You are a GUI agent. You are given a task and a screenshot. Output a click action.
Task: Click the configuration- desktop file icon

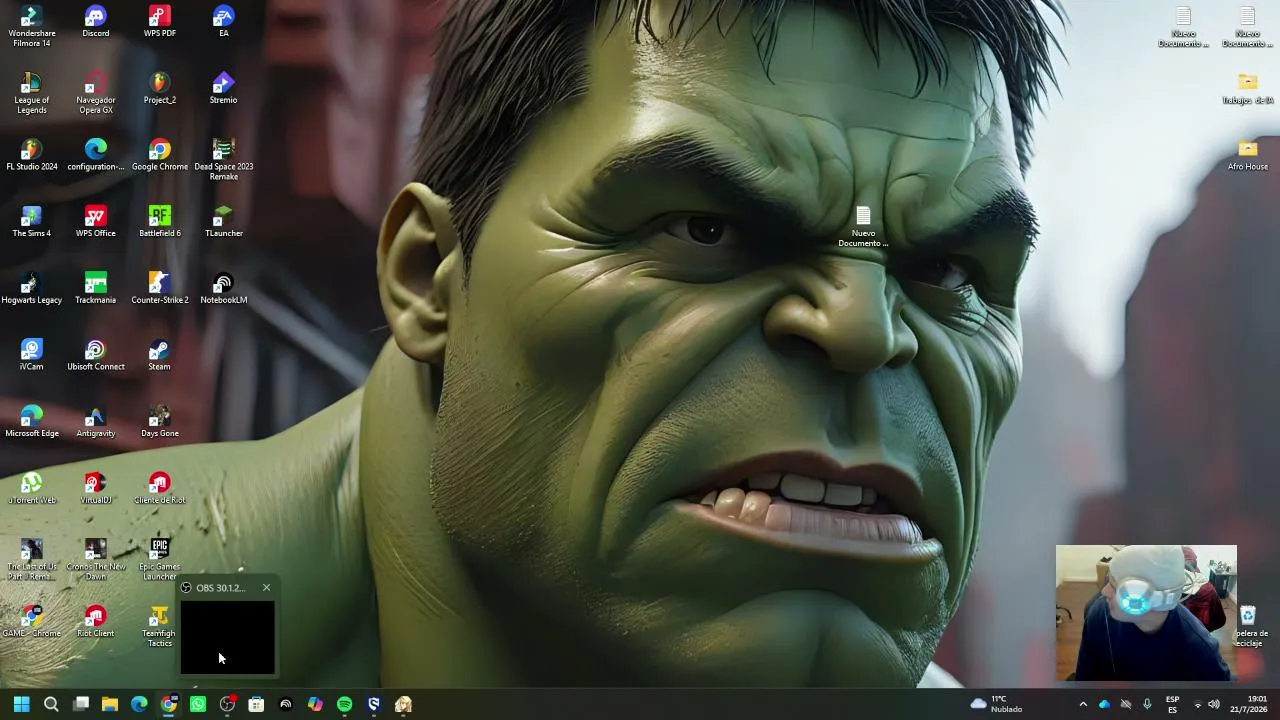coord(96,155)
